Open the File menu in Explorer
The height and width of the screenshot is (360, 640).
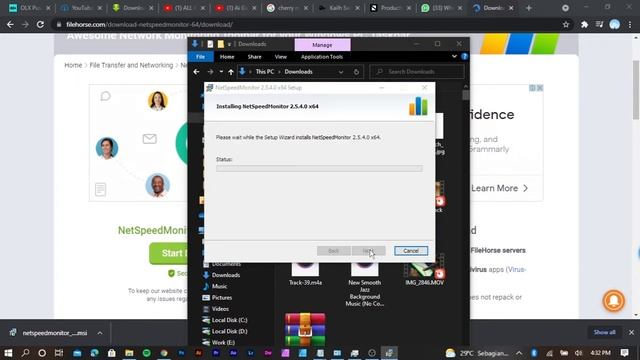200,57
